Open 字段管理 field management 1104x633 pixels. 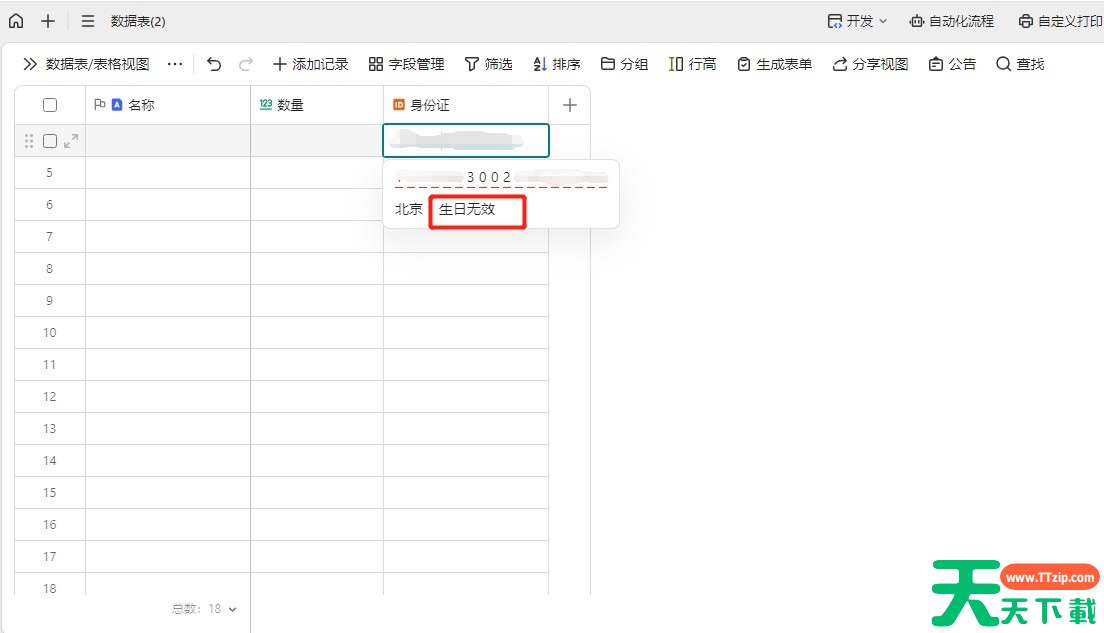click(x=406, y=64)
